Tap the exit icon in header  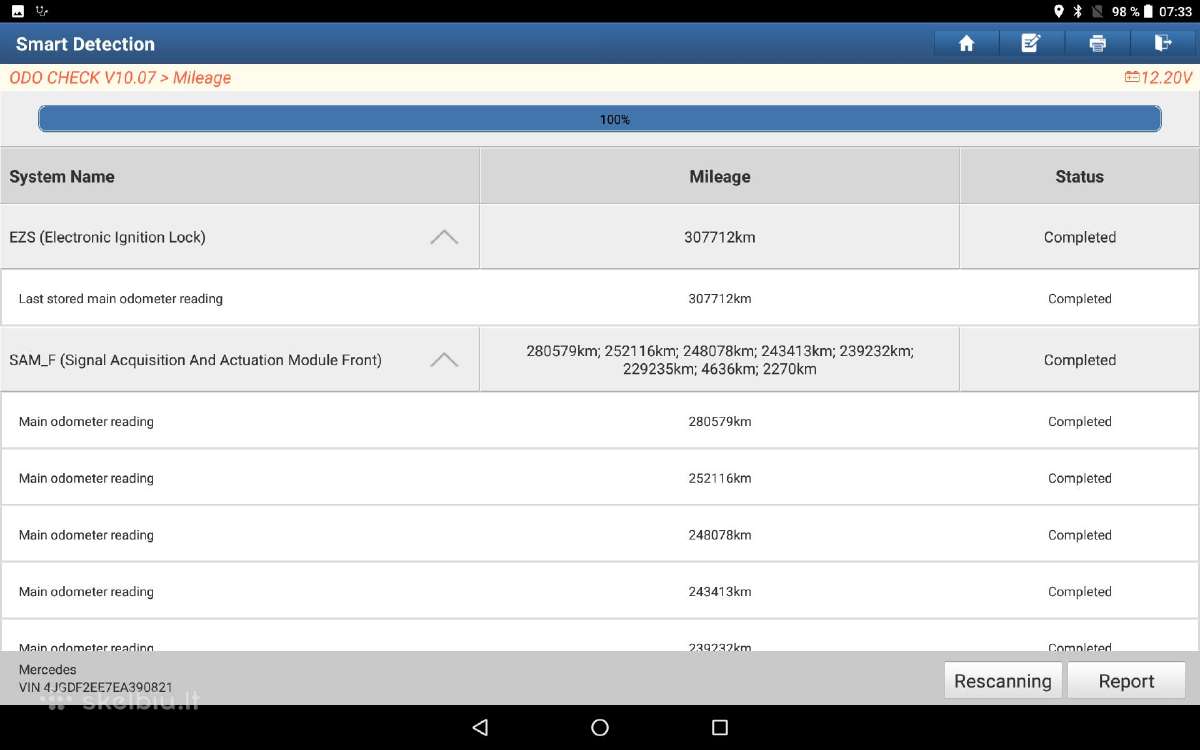coord(1163,43)
